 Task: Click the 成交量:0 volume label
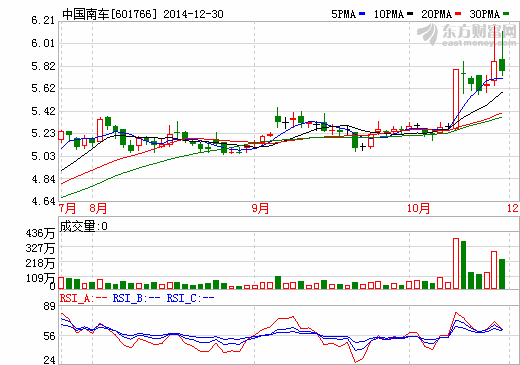pyautogui.click(x=84, y=226)
